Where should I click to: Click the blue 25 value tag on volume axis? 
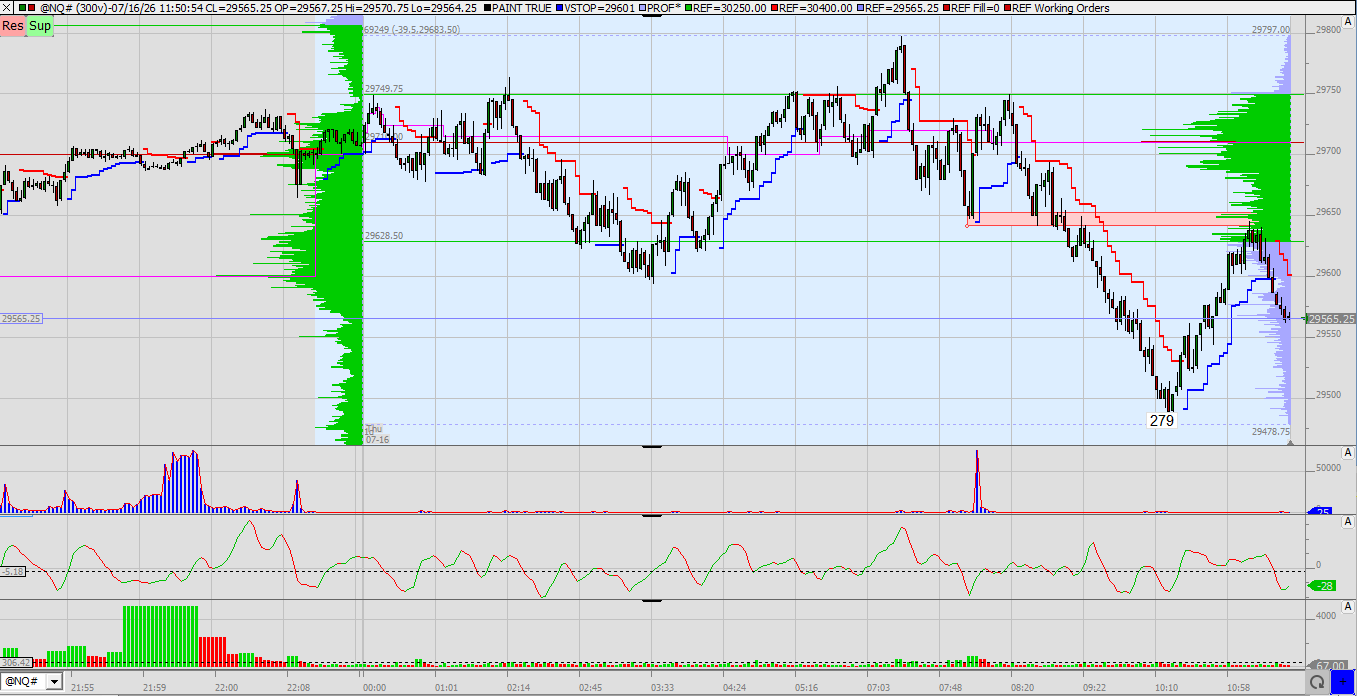click(x=1320, y=512)
